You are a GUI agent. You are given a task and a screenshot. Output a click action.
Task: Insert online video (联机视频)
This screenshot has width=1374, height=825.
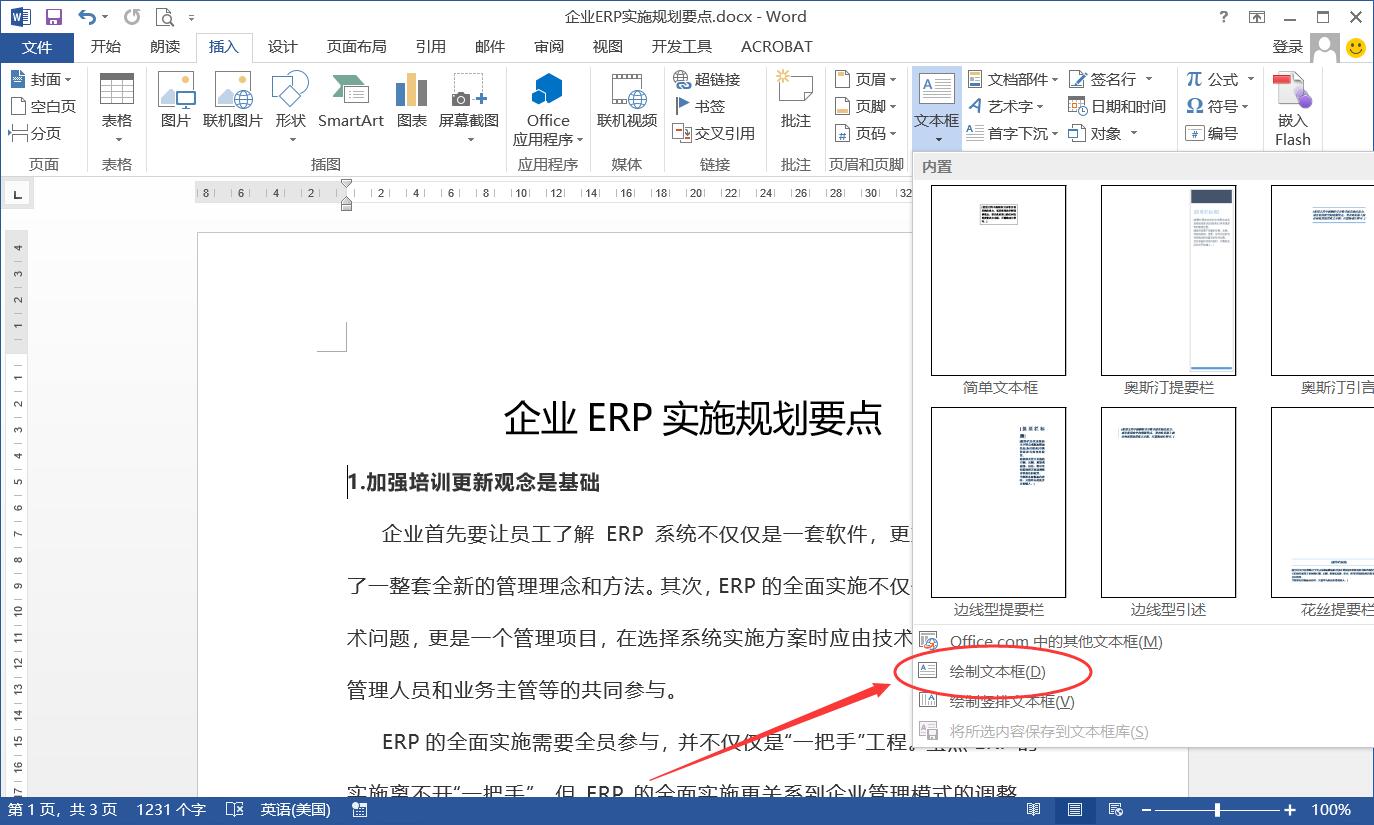(x=627, y=101)
